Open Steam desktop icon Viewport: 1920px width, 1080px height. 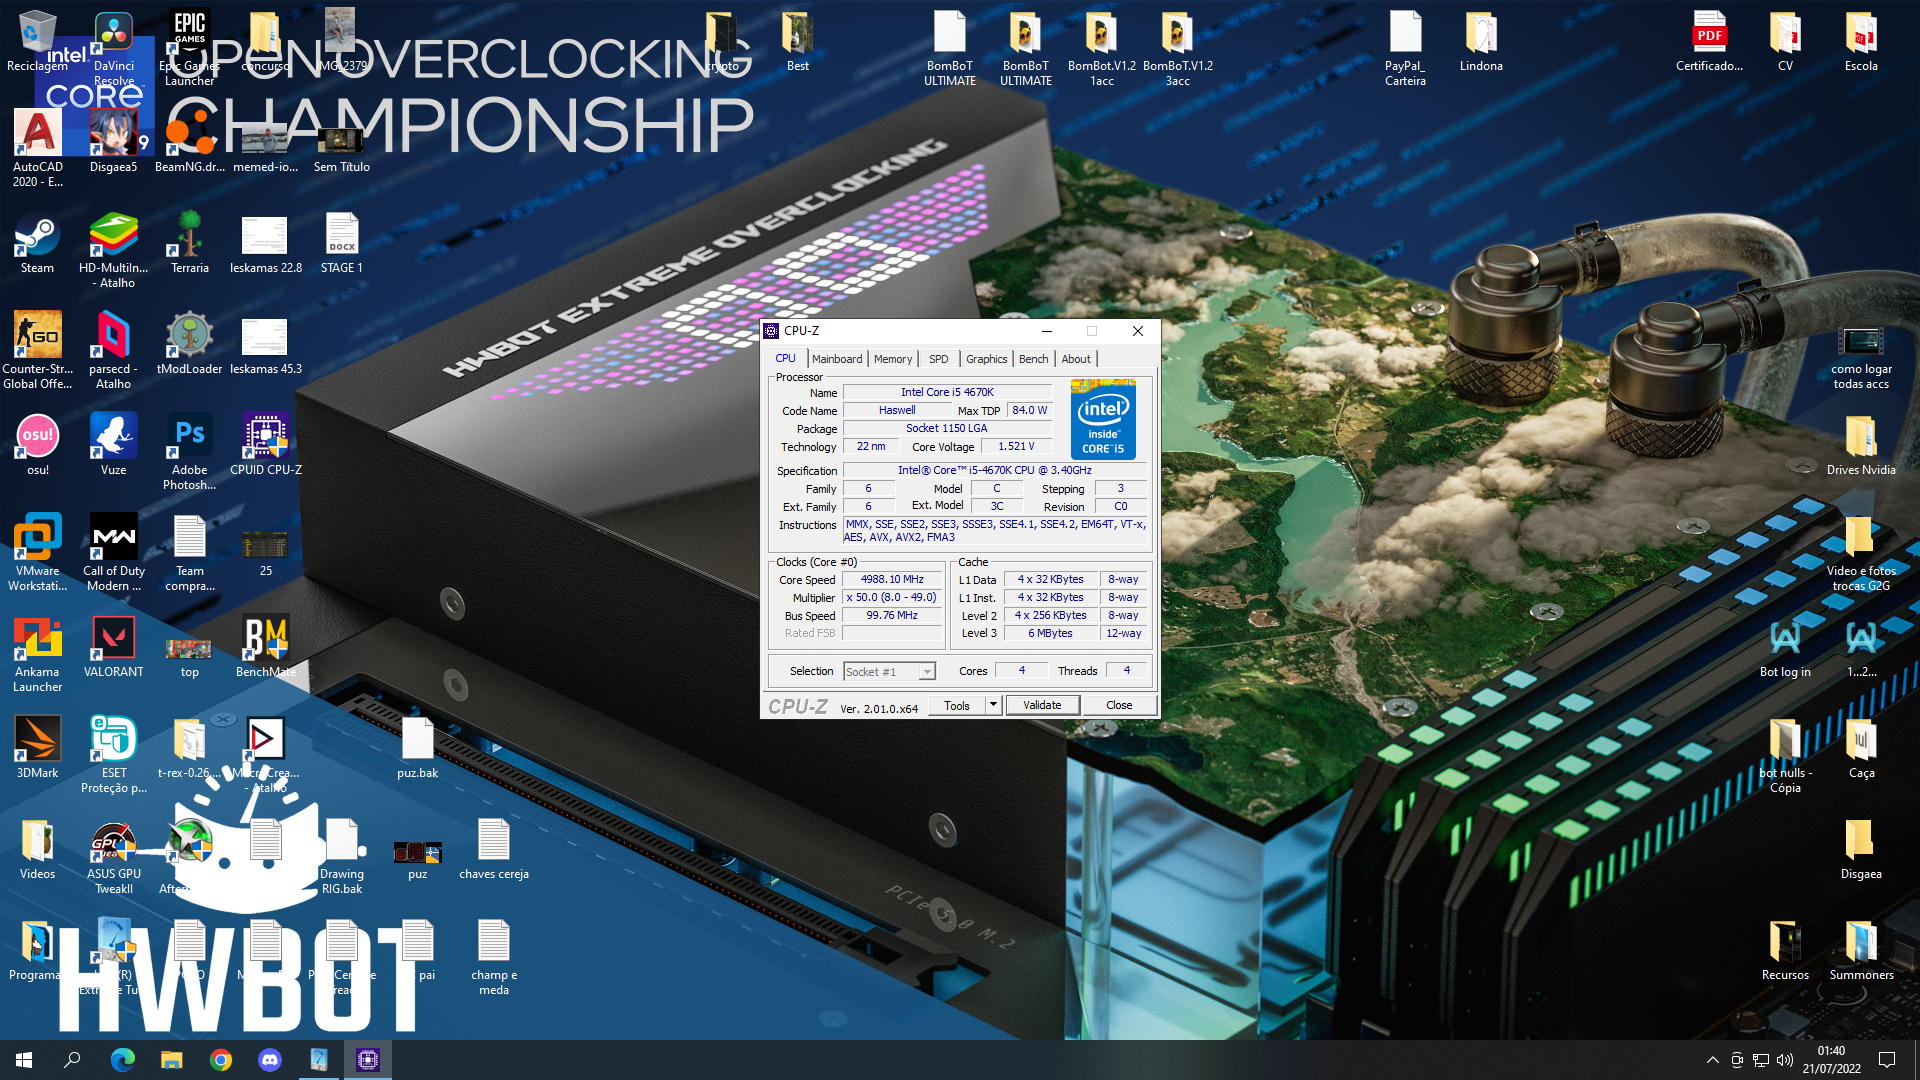point(37,243)
